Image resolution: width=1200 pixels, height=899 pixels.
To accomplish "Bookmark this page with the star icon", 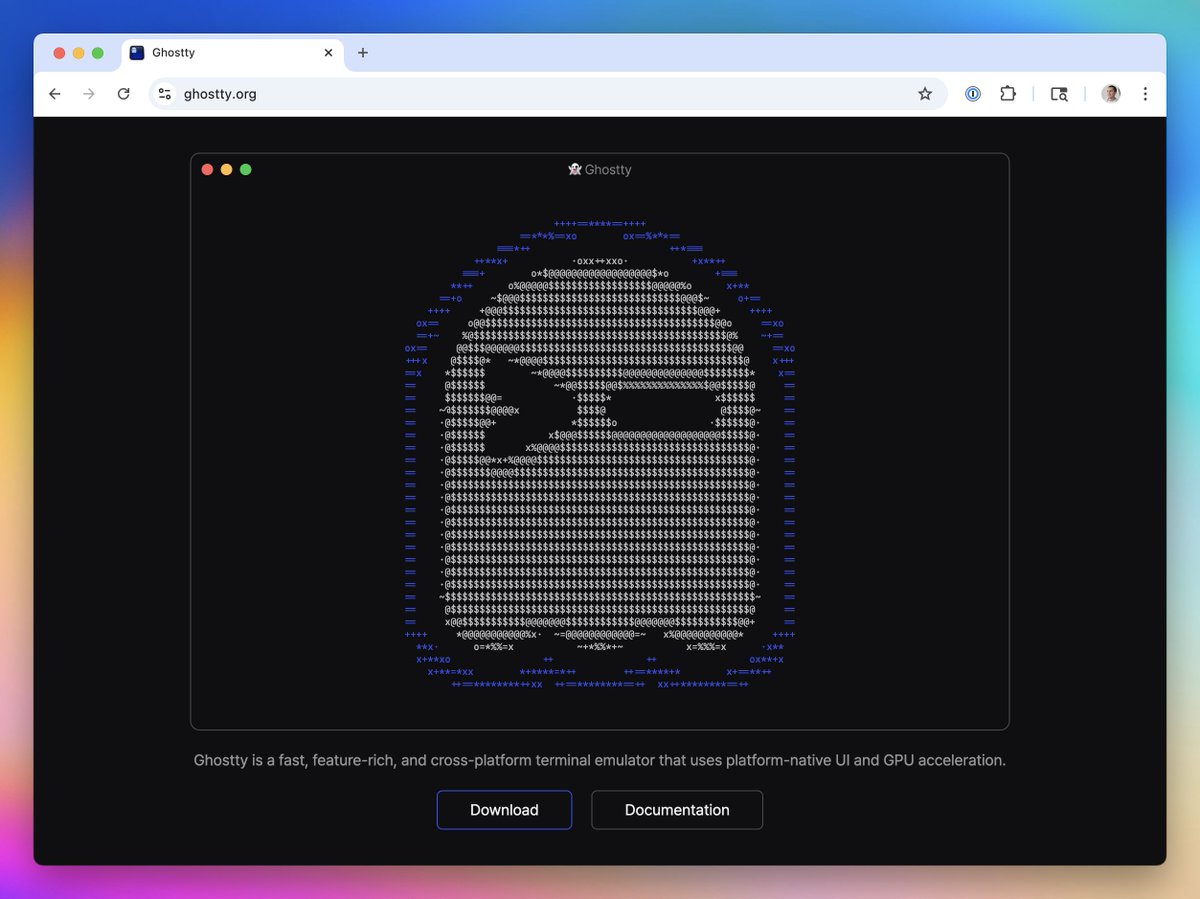I will coord(925,94).
